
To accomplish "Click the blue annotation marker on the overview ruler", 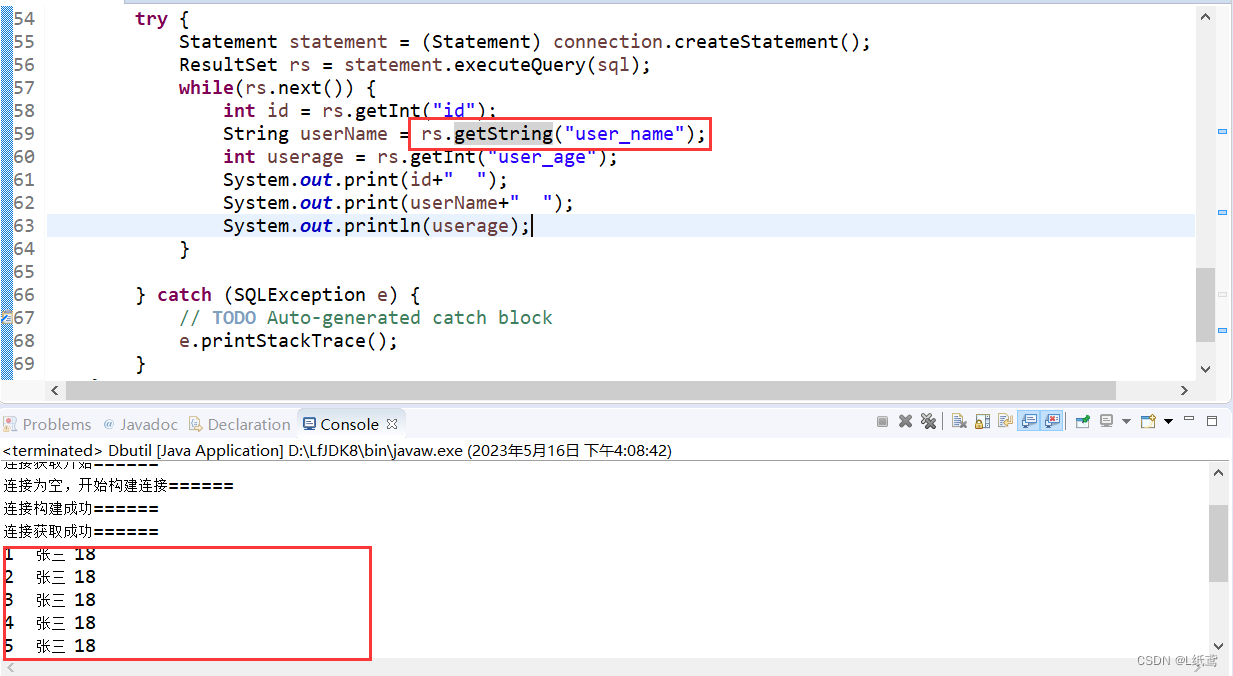I will click(x=1221, y=131).
